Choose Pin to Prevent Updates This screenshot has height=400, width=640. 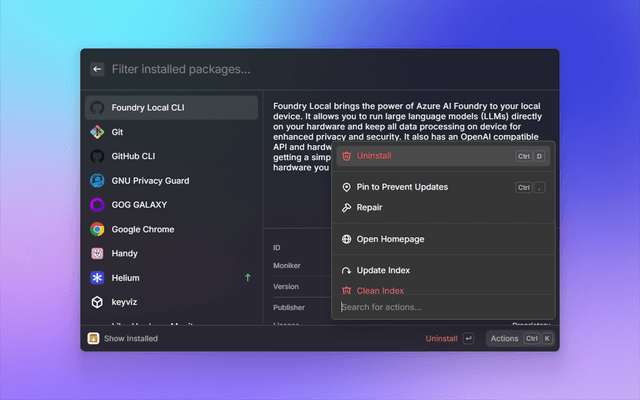point(443,187)
